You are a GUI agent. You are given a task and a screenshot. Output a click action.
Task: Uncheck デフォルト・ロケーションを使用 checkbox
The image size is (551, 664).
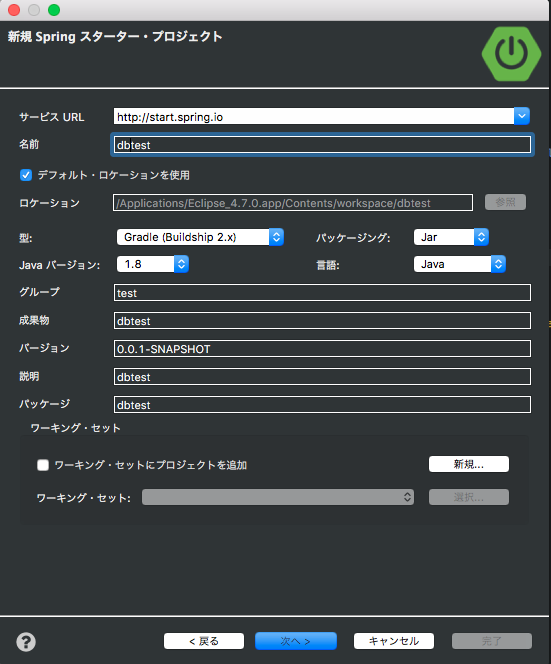coord(26,175)
